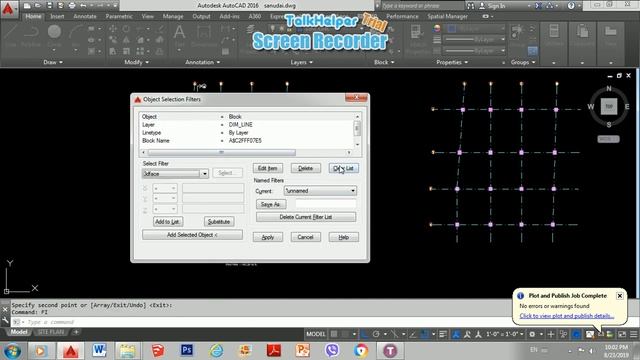The image size is (640, 360).
Task: Toggle Object Snap in status bar
Action: click(424, 334)
